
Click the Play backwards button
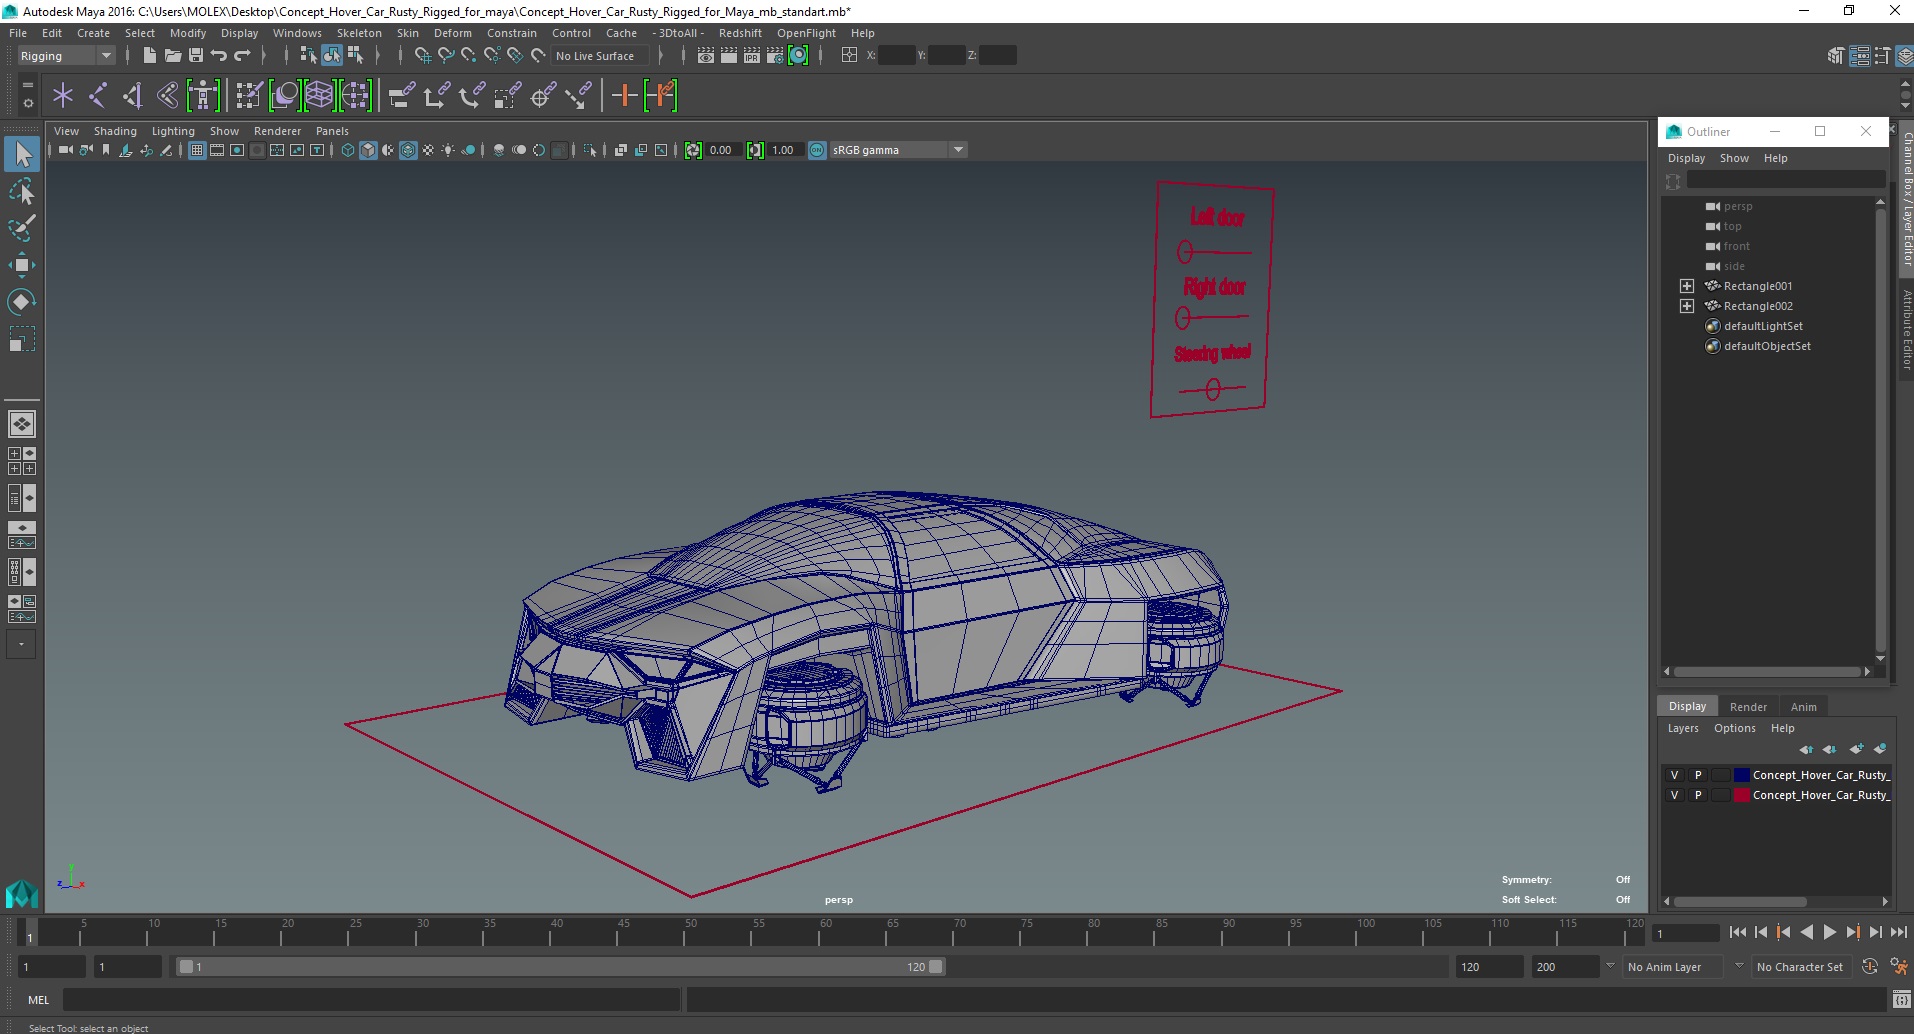tap(1806, 932)
